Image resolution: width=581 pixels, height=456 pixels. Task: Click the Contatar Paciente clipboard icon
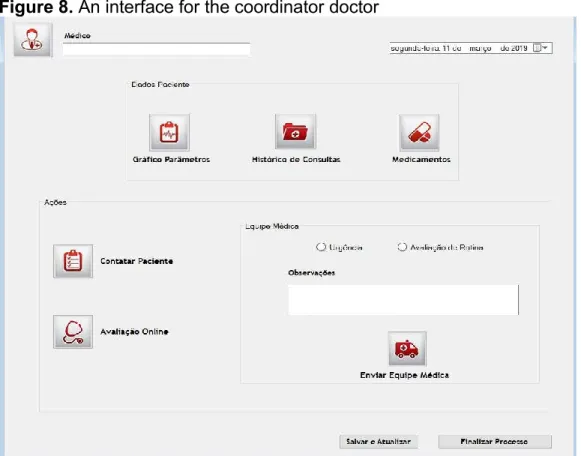[x=73, y=261]
